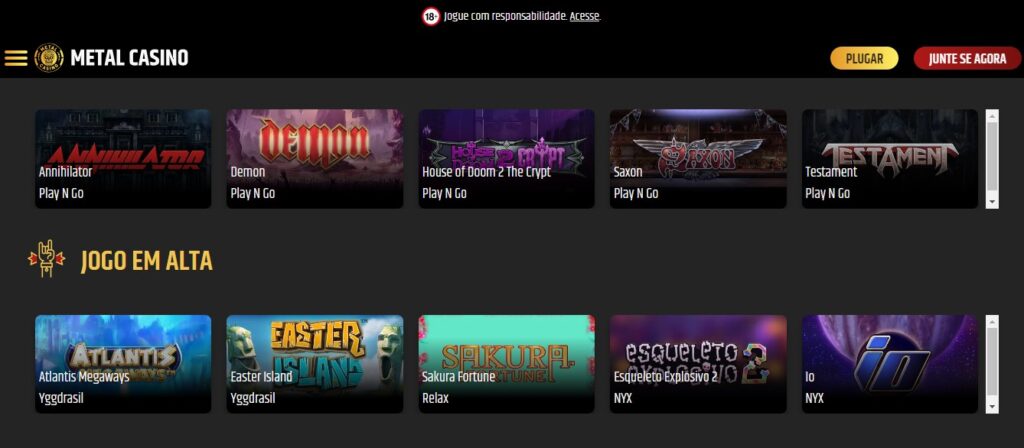Screen dimensions: 1024x448
Task: Click the 18+ age restriction icon
Action: pyautogui.click(x=430, y=17)
